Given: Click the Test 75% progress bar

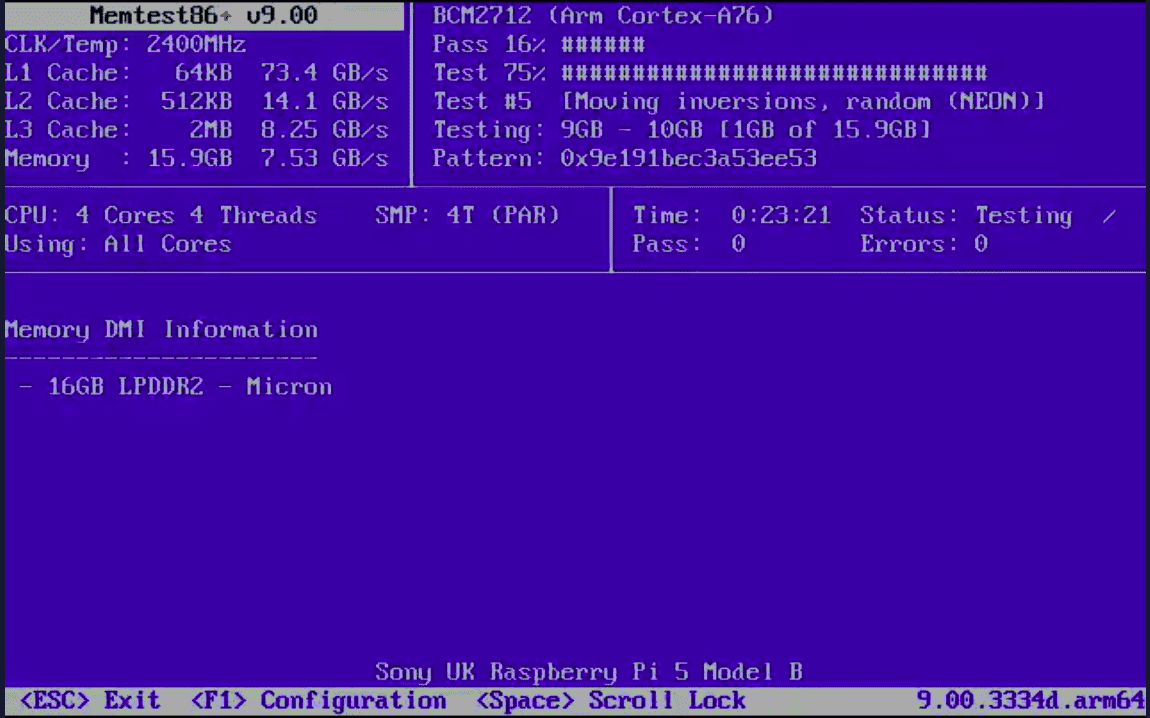Looking at the screenshot, I should [710, 73].
